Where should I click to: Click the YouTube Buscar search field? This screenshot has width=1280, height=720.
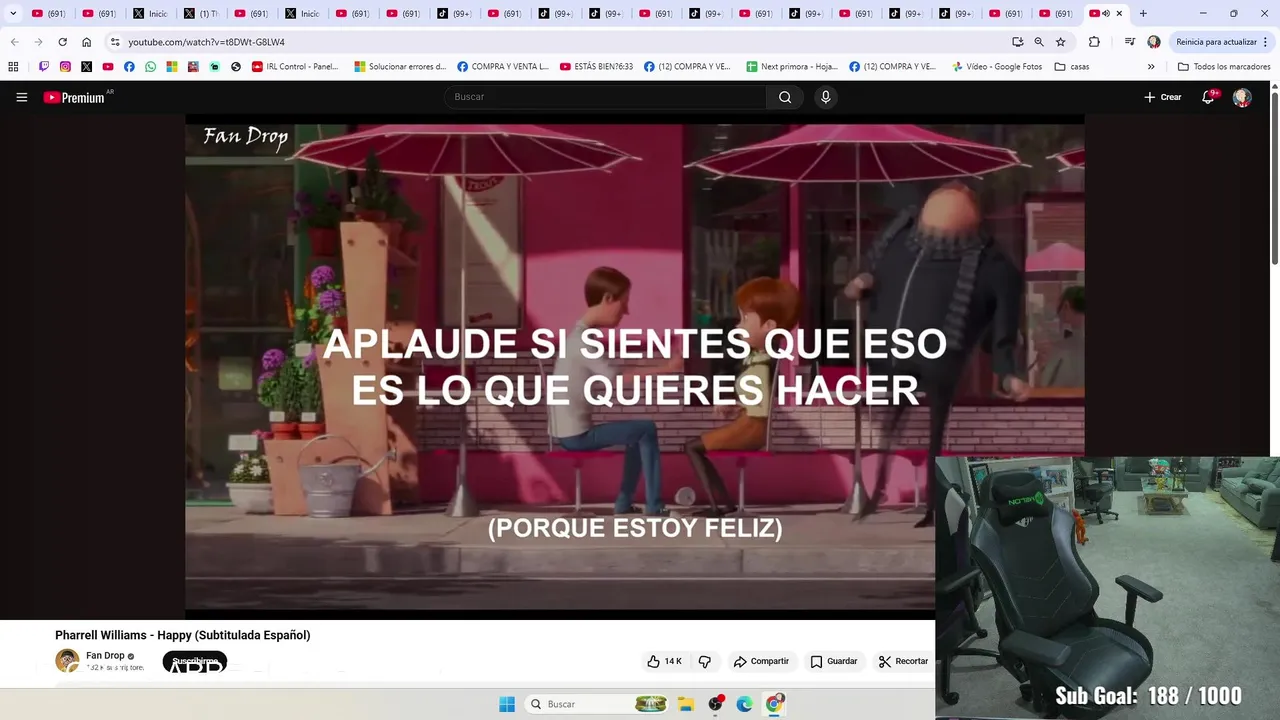pyautogui.click(x=605, y=97)
